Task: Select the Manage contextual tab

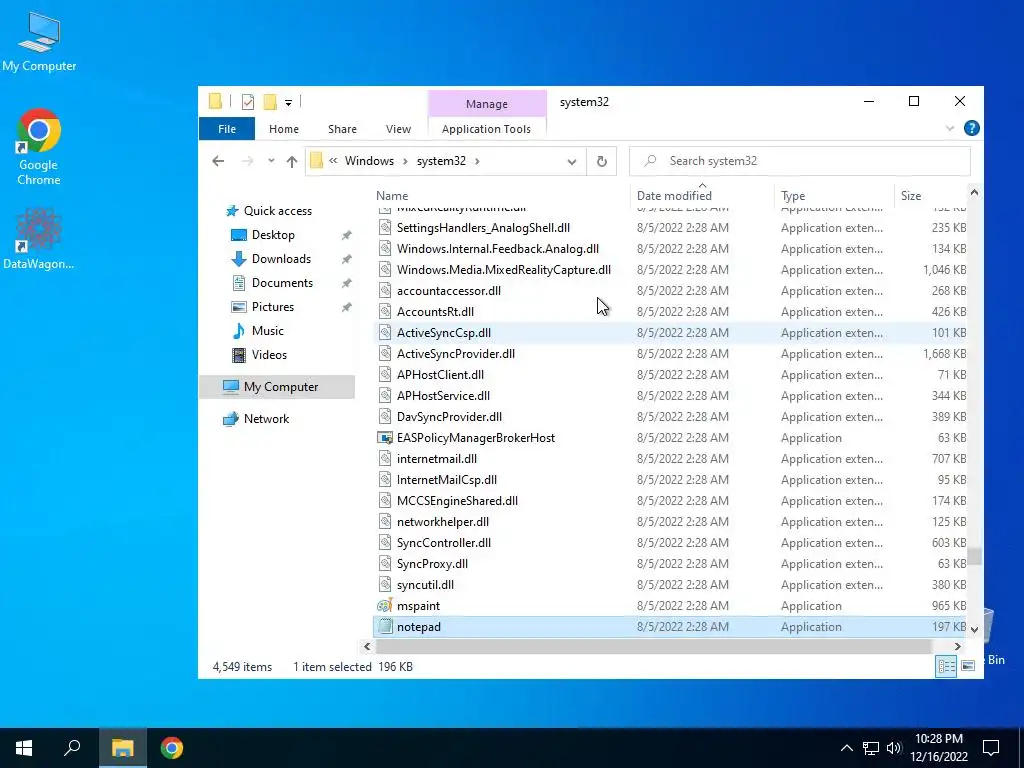Action: pyautogui.click(x=487, y=104)
